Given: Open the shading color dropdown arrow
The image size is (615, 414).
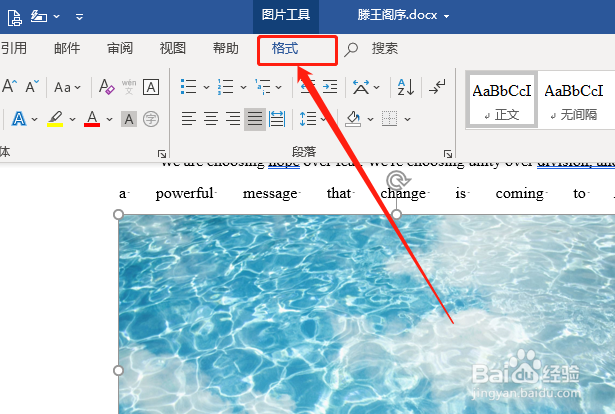Looking at the screenshot, I should point(370,119).
